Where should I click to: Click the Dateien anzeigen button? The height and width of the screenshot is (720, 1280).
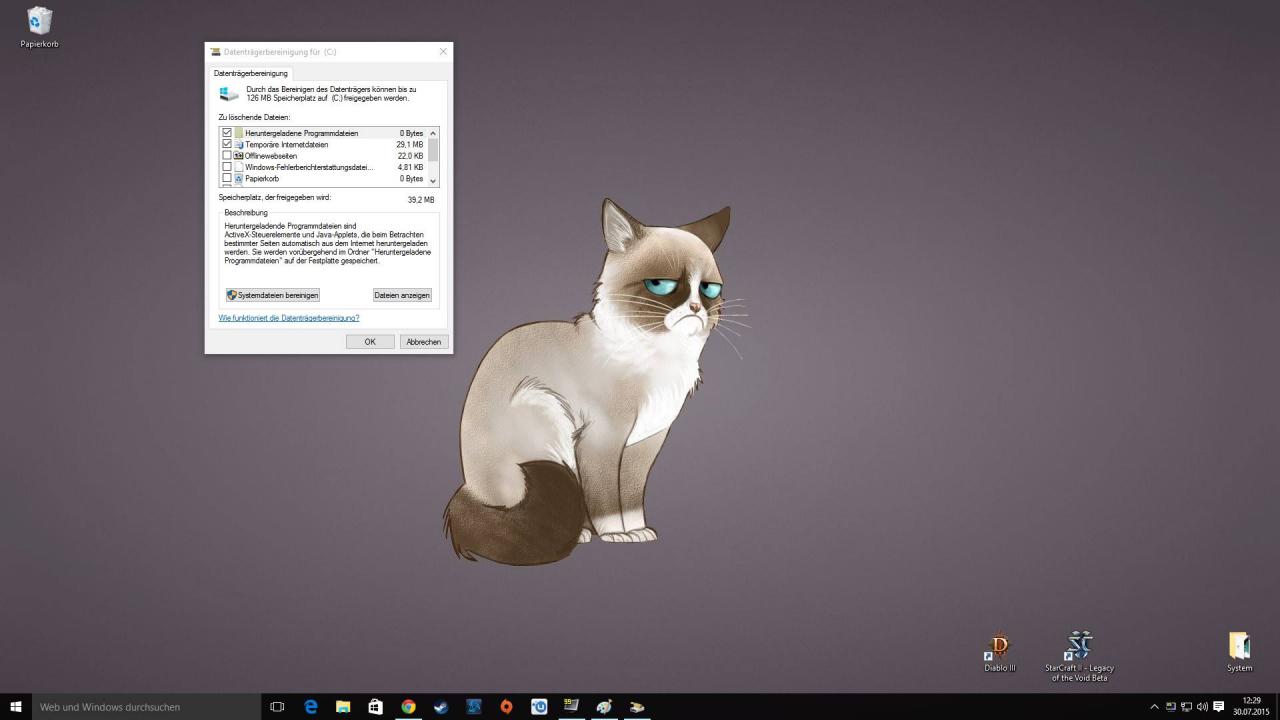402,295
